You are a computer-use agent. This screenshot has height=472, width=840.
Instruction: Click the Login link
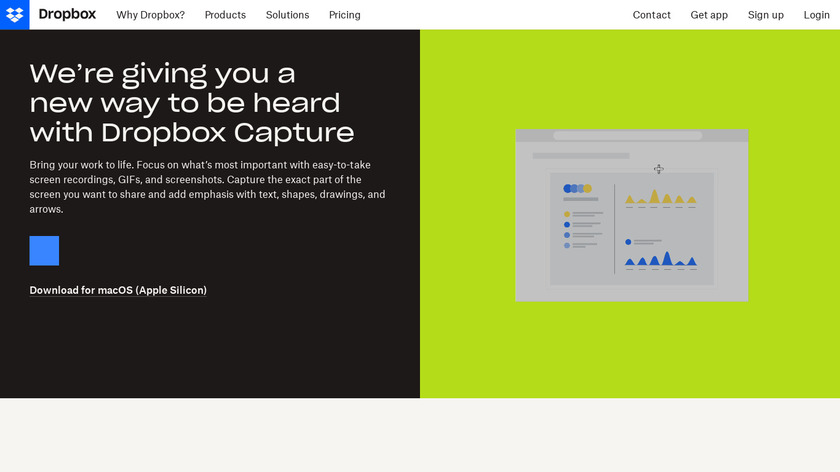click(x=816, y=15)
